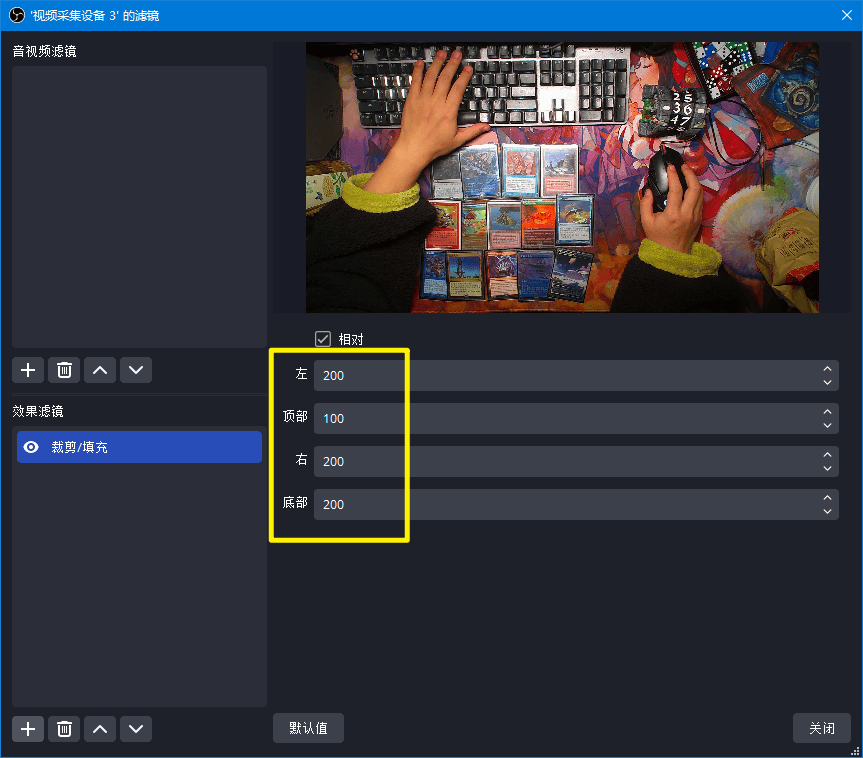Increase the 顶部 value with up stepper

point(827,411)
